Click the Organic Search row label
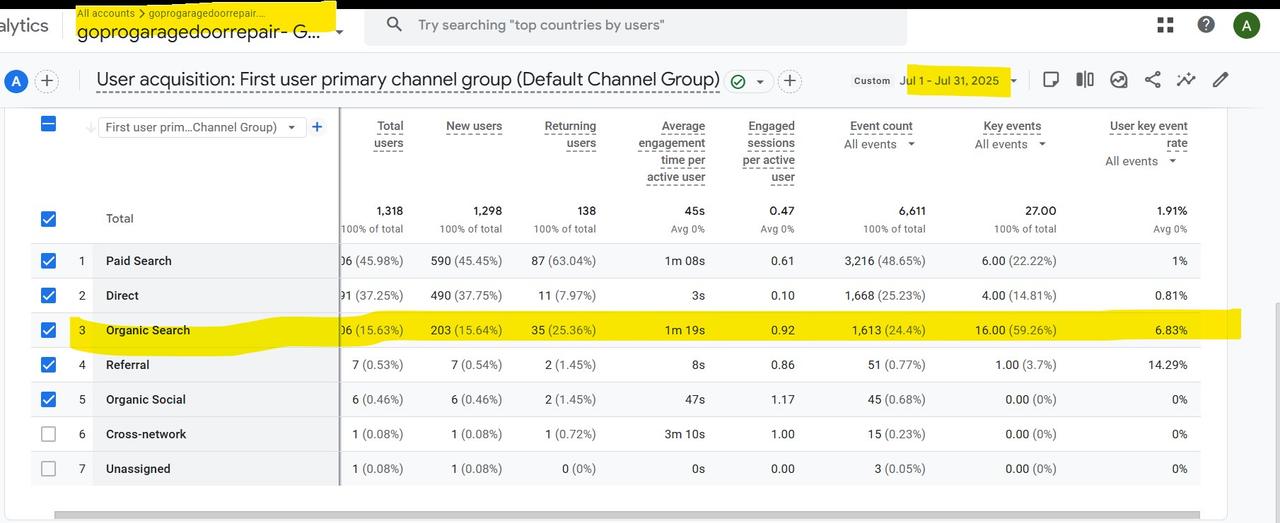This screenshot has width=1280, height=523. (x=148, y=330)
